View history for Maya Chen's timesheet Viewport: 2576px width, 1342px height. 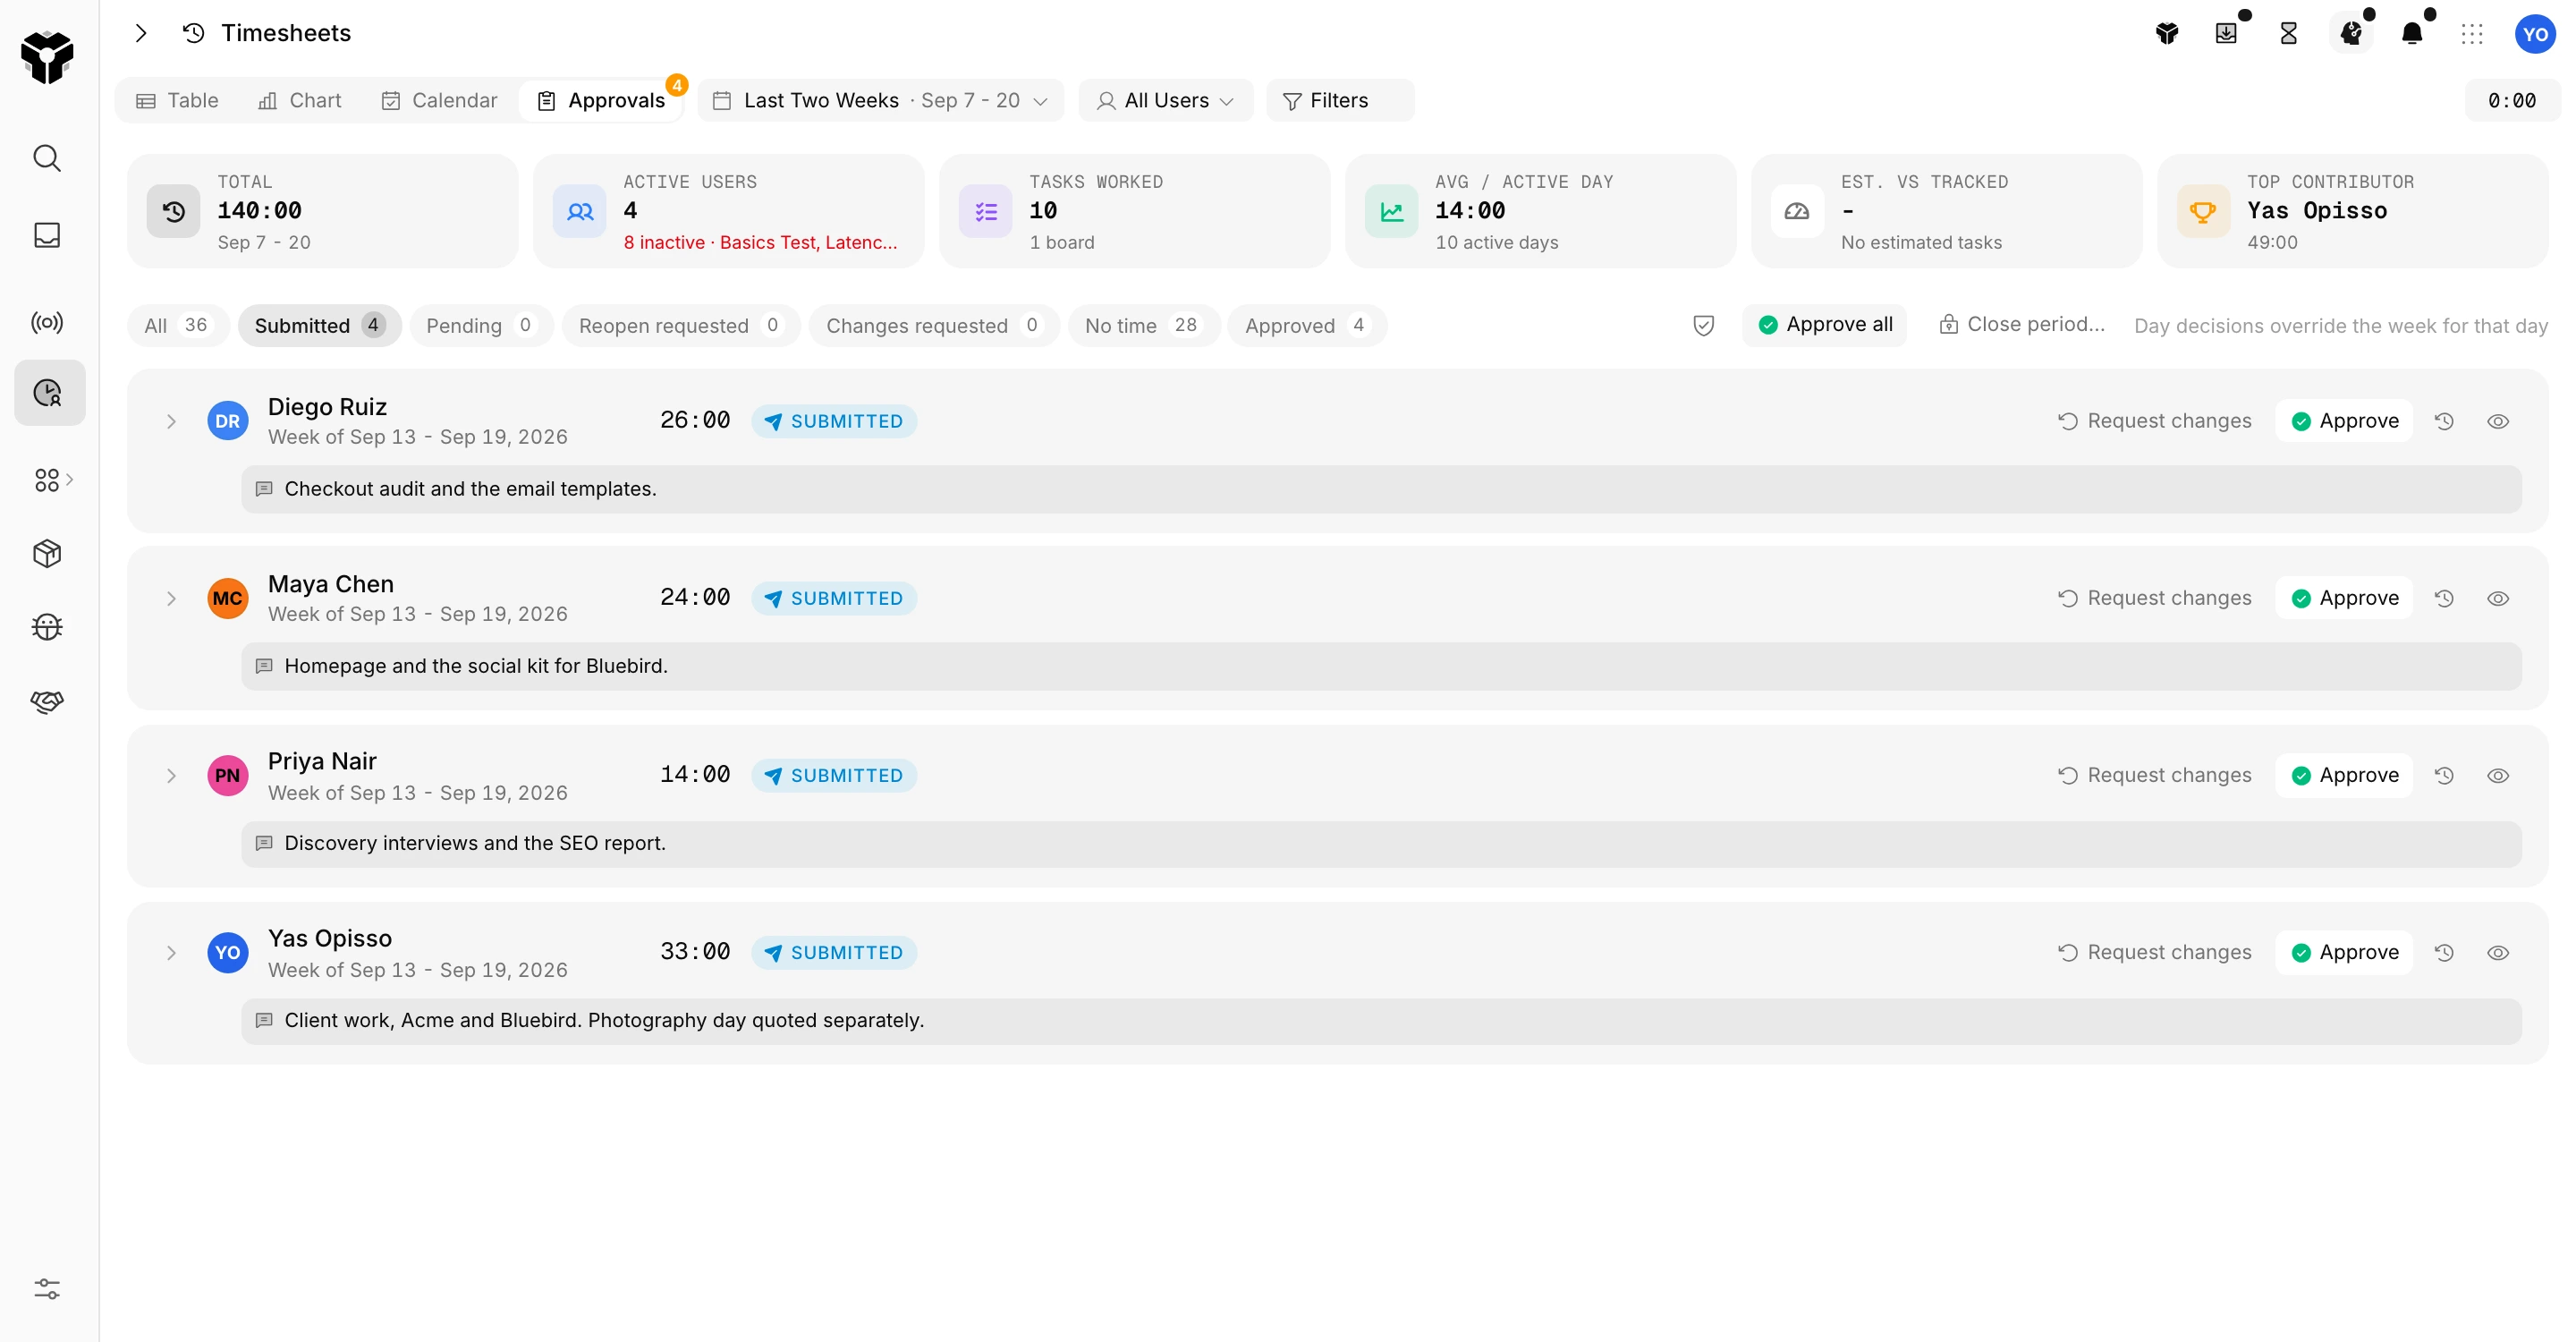click(x=2444, y=598)
